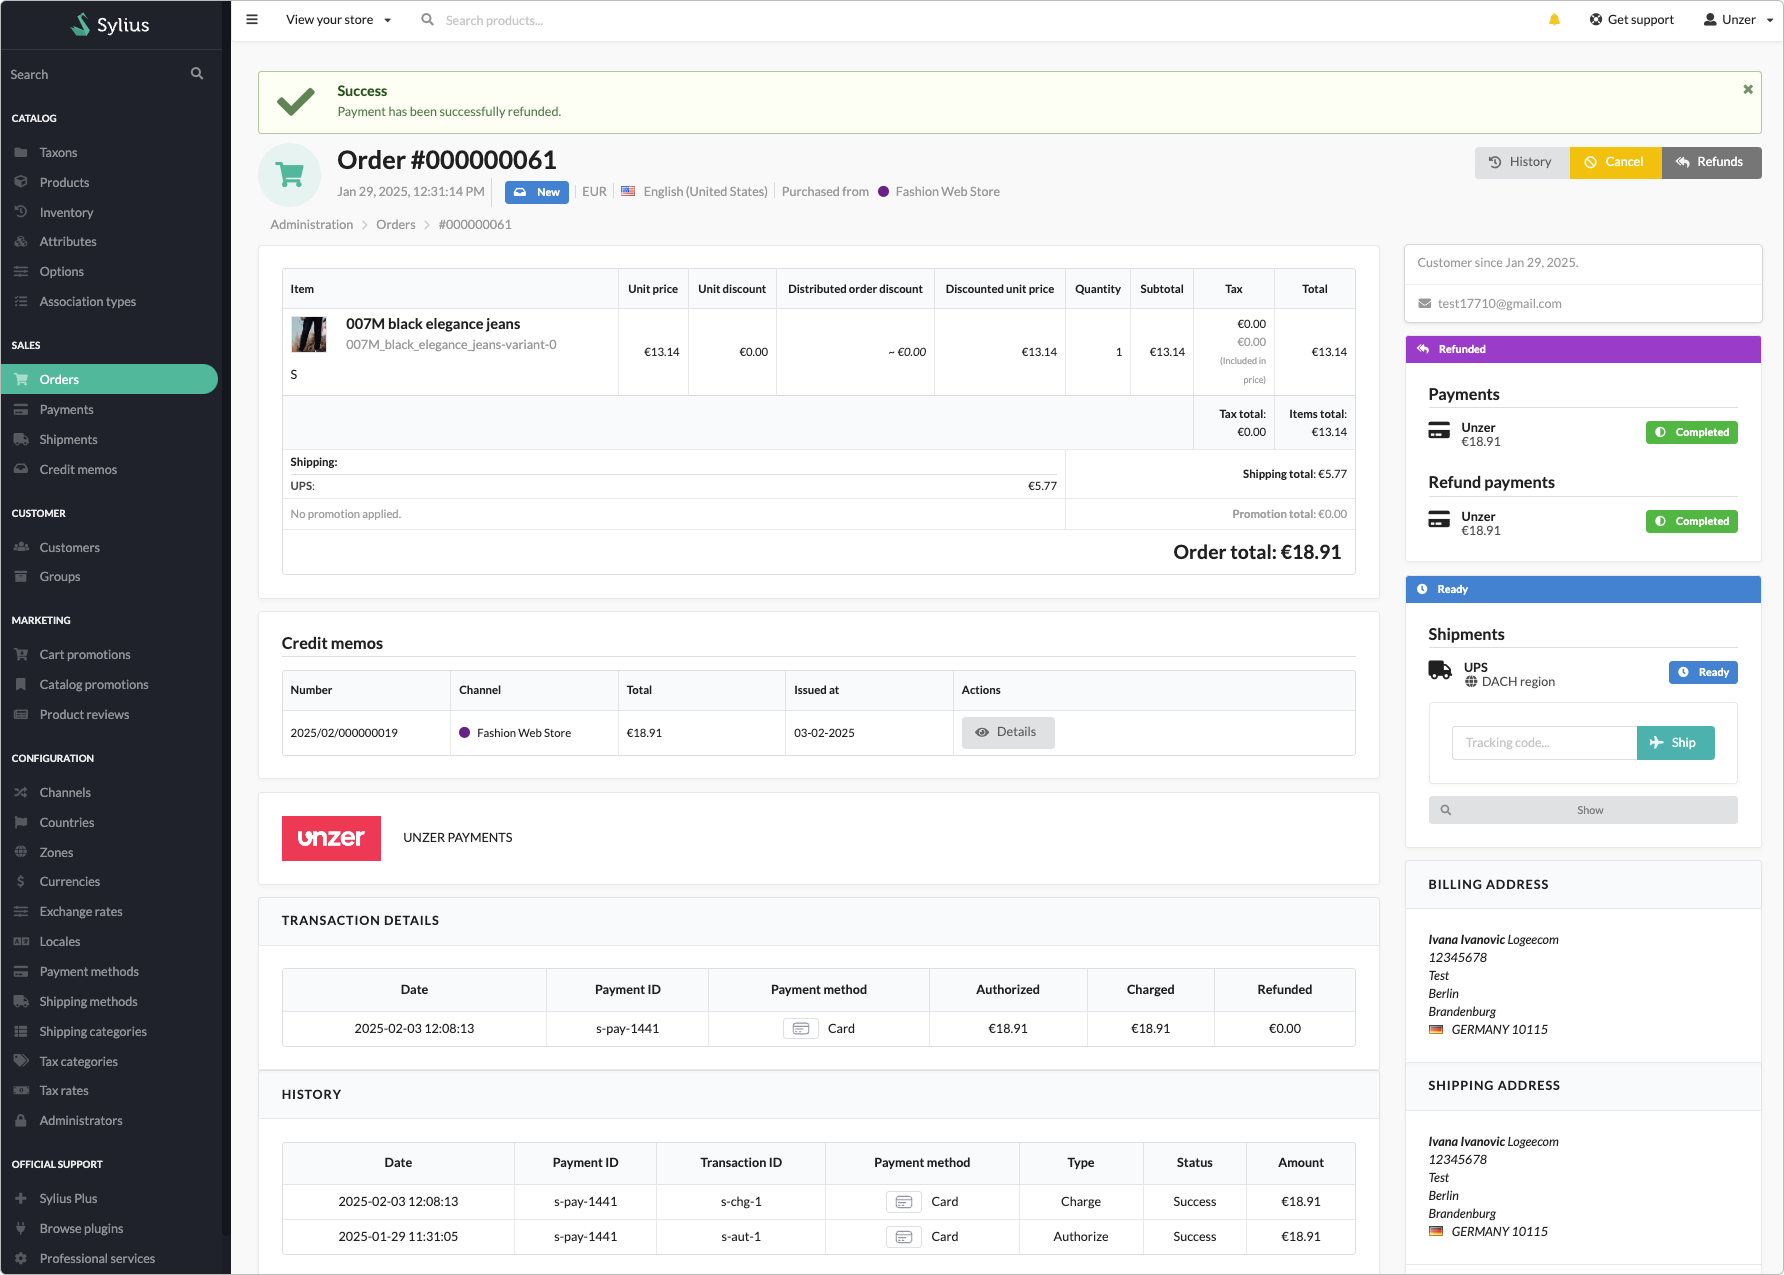Click the 007M black elegance jeans name
Screen dimensions: 1784x1275
[433, 324]
